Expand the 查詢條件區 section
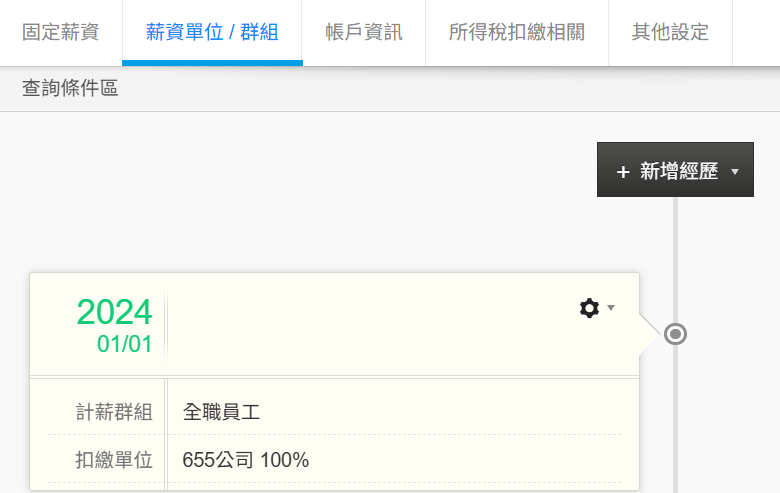The width and height of the screenshot is (780, 493). click(x=70, y=89)
